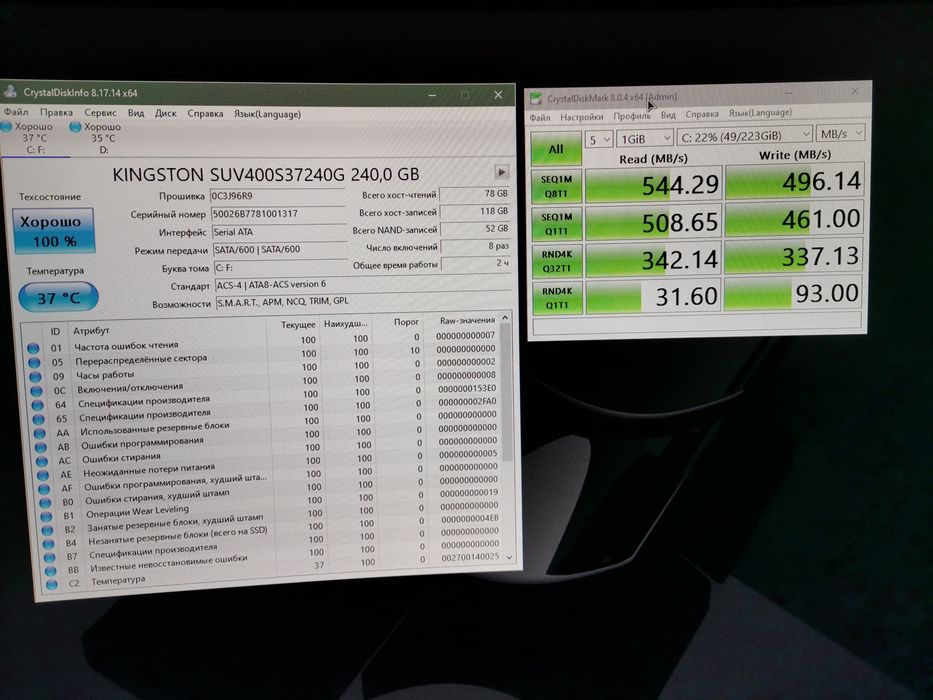Select the C: F: disk status icon
This screenshot has height=700, width=933.
(x=7, y=126)
